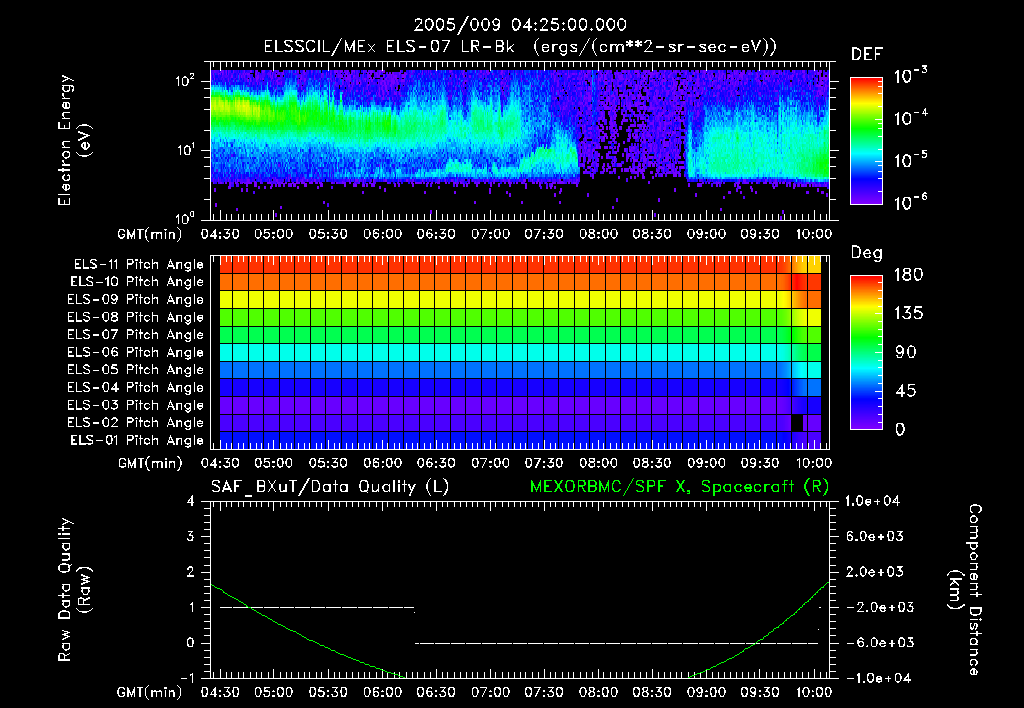Click the Raw Data Quality (Raw) axis label

(x=73, y=590)
